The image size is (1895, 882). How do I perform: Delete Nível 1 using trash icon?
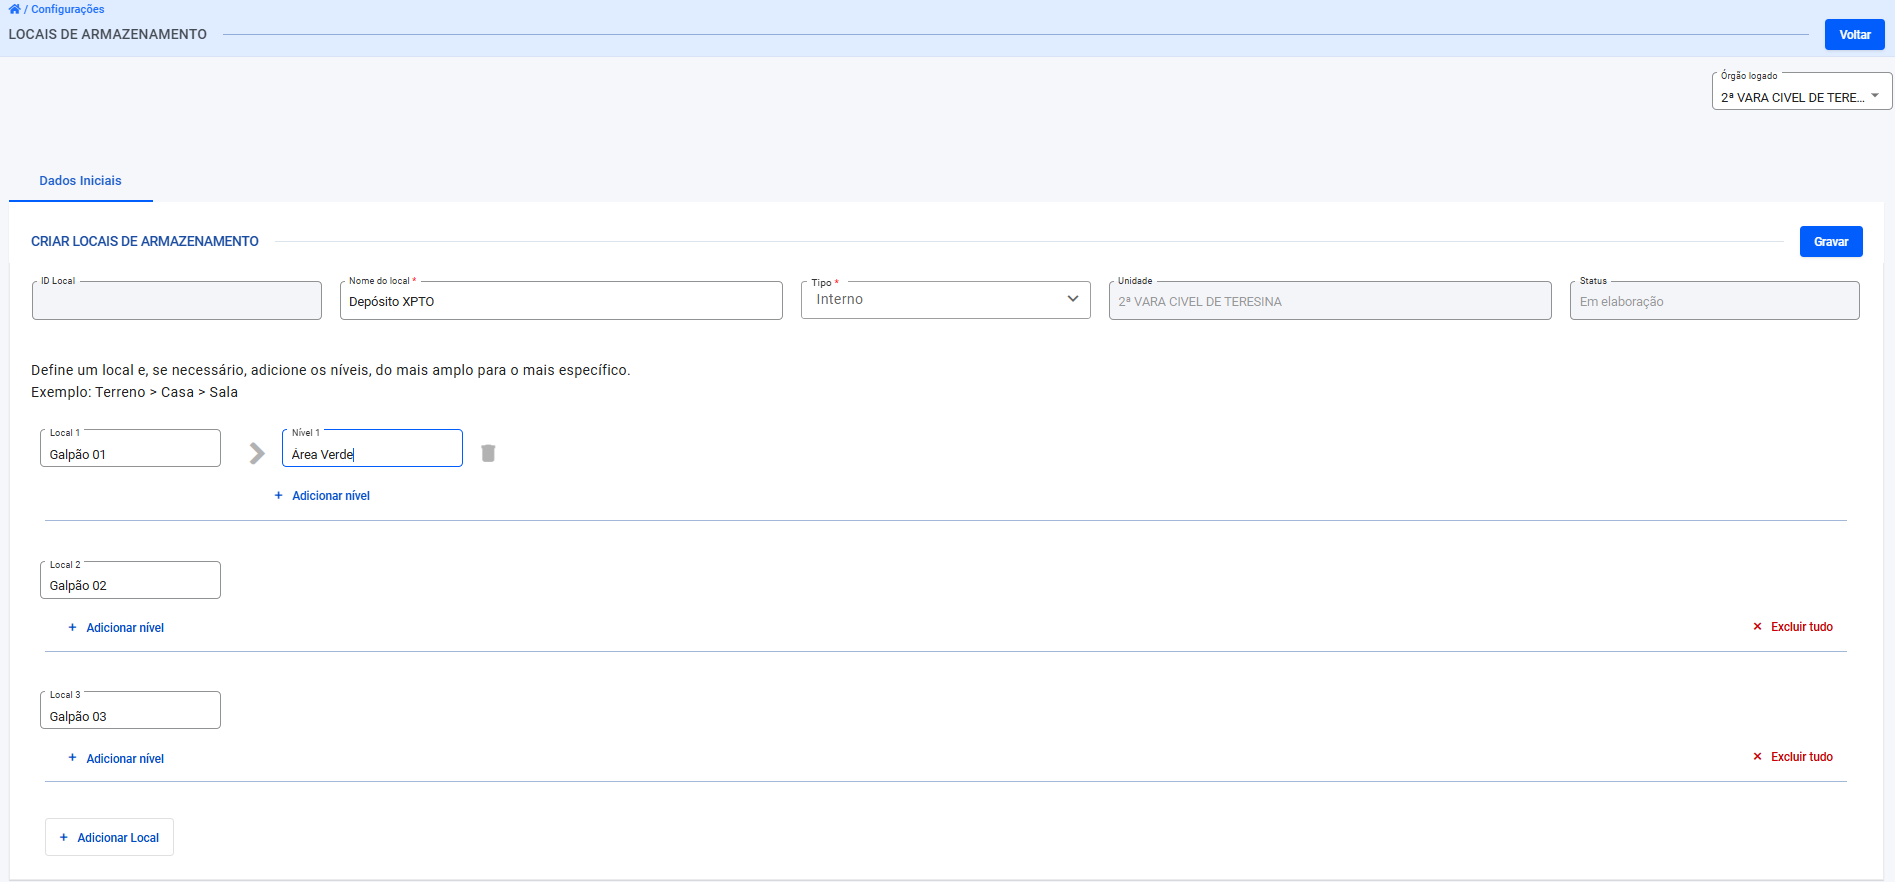(488, 453)
